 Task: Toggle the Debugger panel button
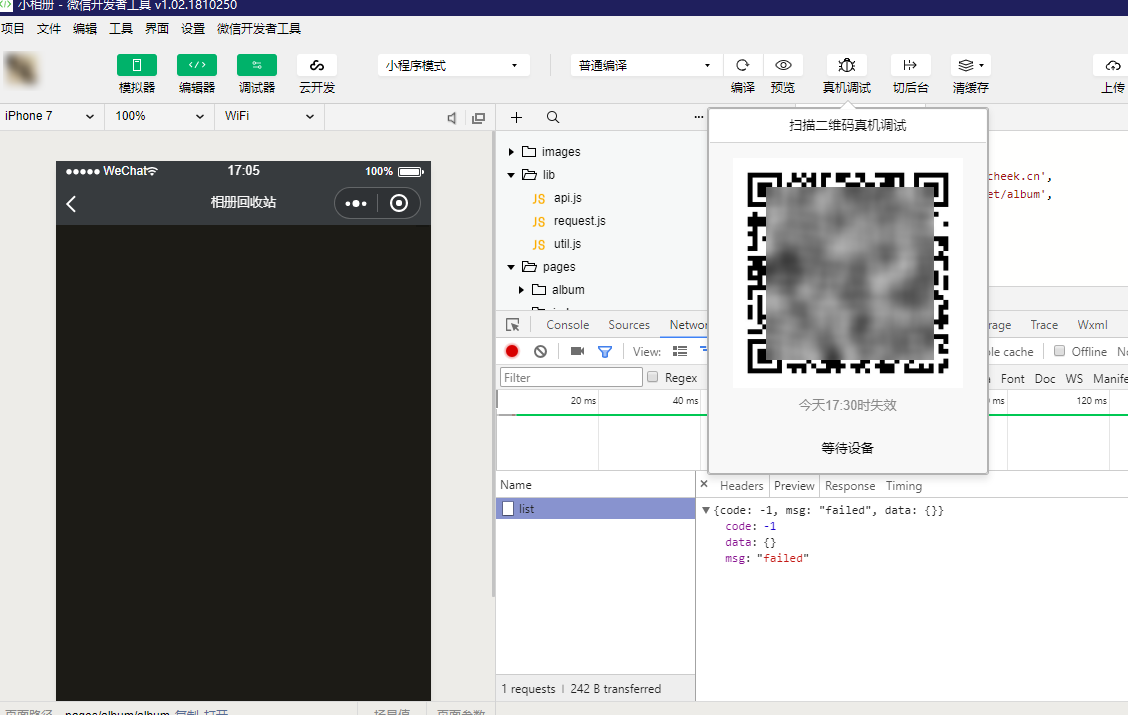click(x=257, y=65)
